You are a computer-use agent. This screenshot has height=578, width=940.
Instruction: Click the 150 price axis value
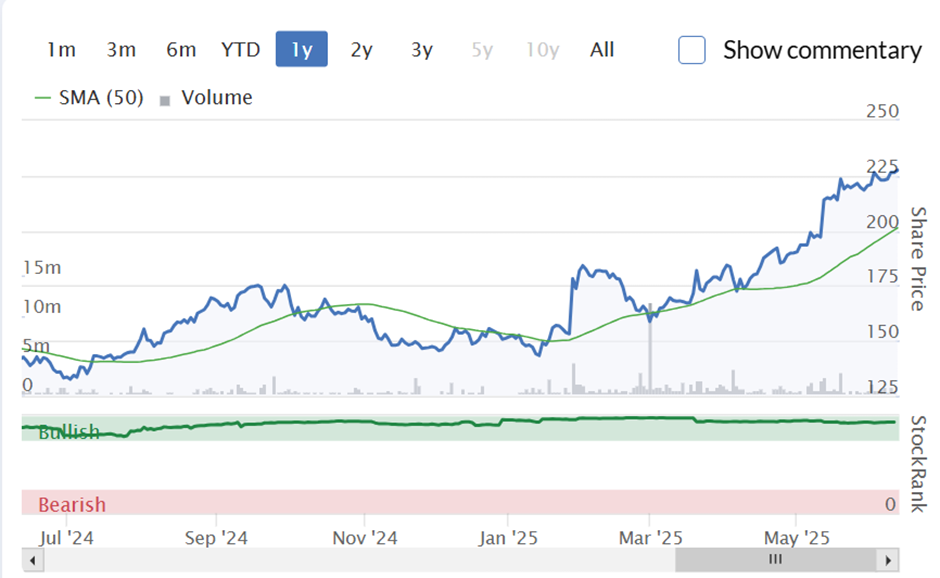pyautogui.click(x=882, y=332)
